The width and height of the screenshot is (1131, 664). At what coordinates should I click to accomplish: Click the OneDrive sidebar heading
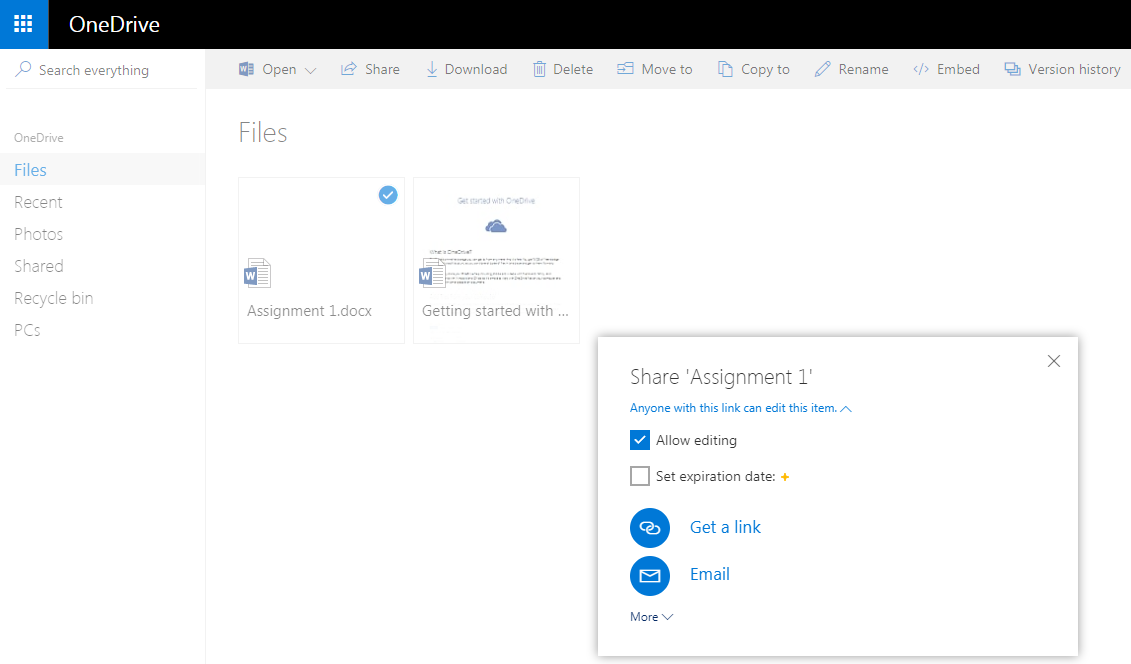click(39, 138)
